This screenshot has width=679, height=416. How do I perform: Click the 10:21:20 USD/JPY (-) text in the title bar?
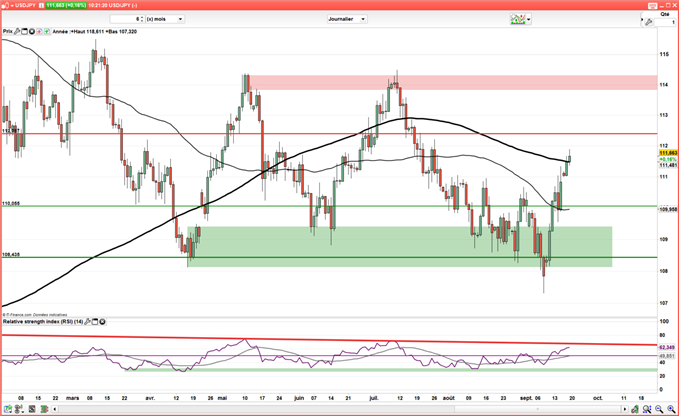113,5
